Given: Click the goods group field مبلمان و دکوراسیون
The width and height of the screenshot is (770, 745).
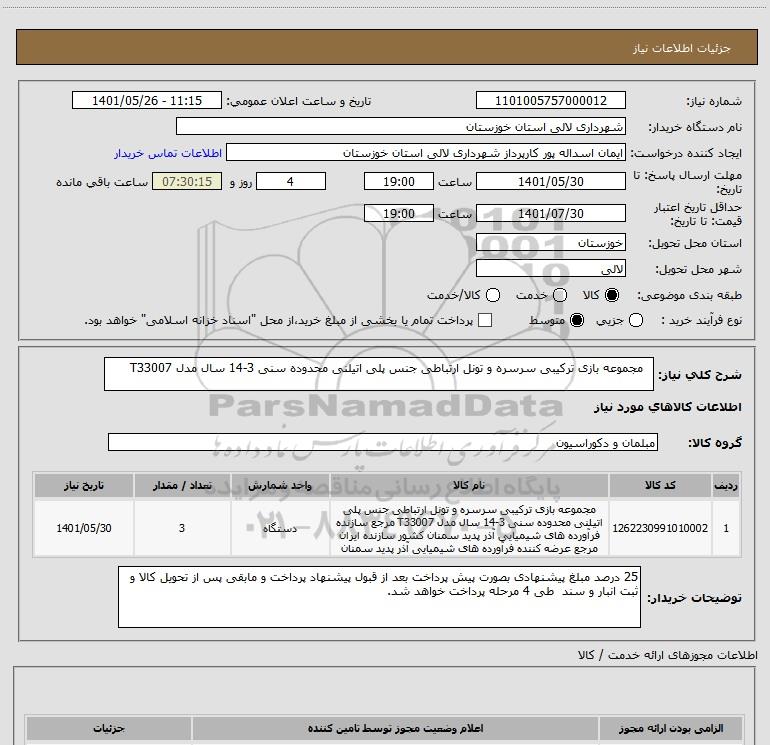Looking at the screenshot, I should [x=383, y=442].
